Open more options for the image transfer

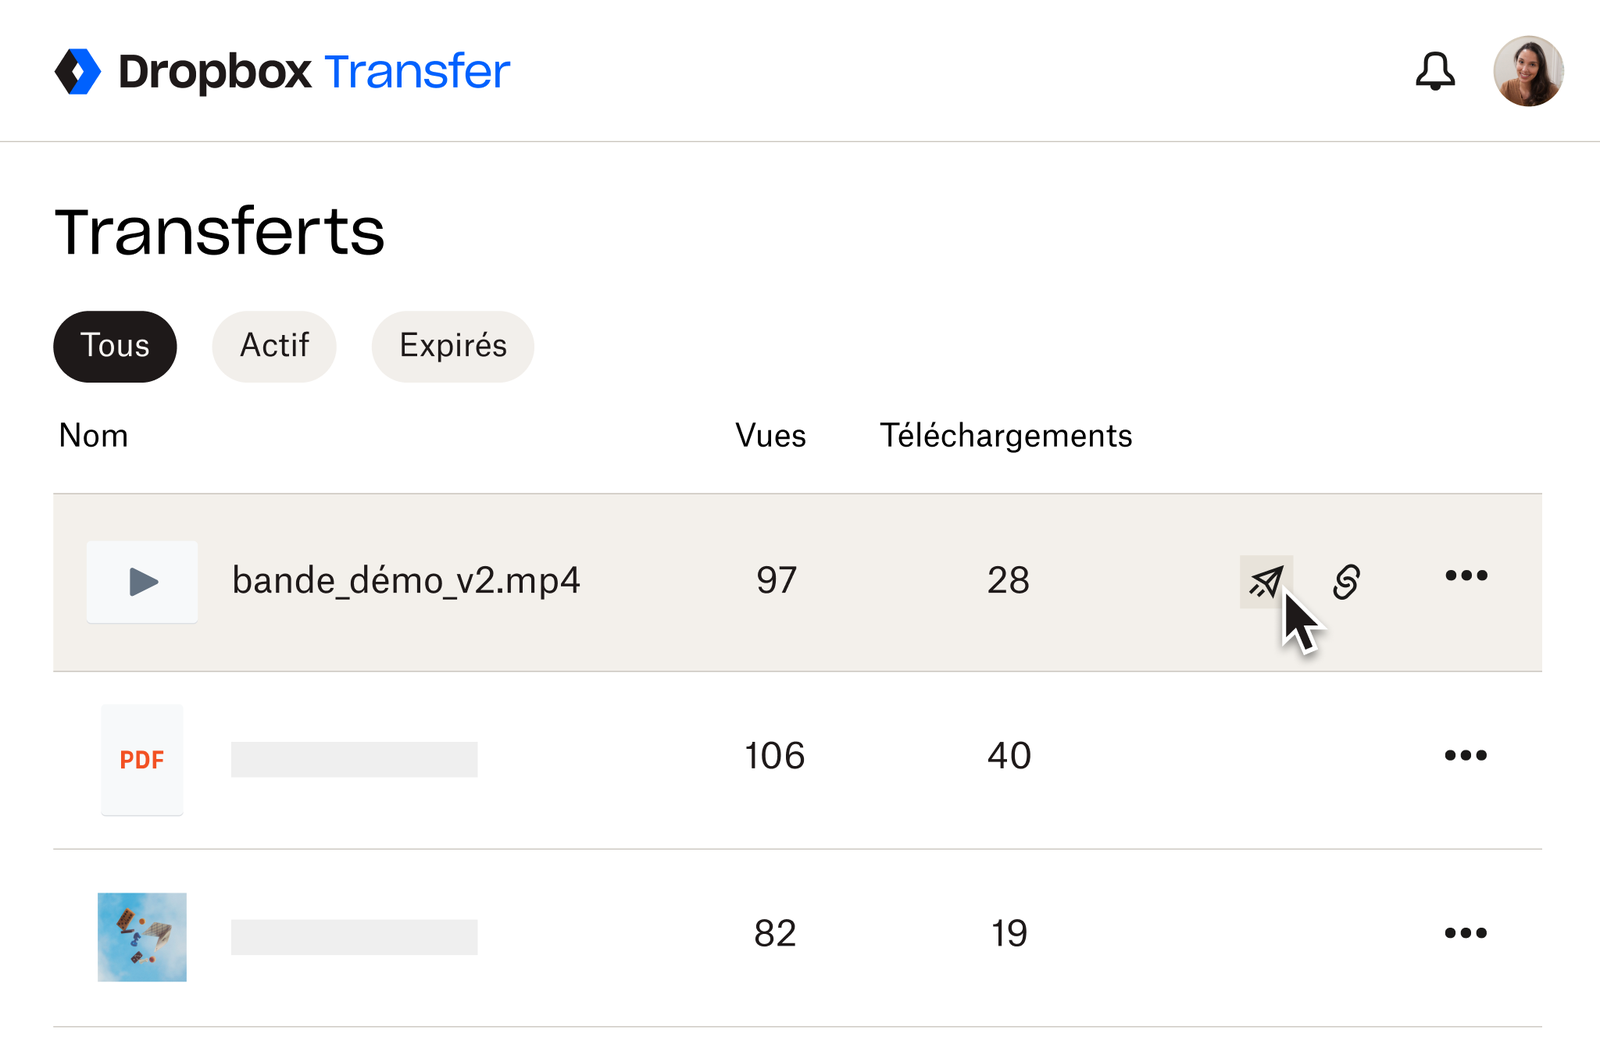click(x=1466, y=932)
